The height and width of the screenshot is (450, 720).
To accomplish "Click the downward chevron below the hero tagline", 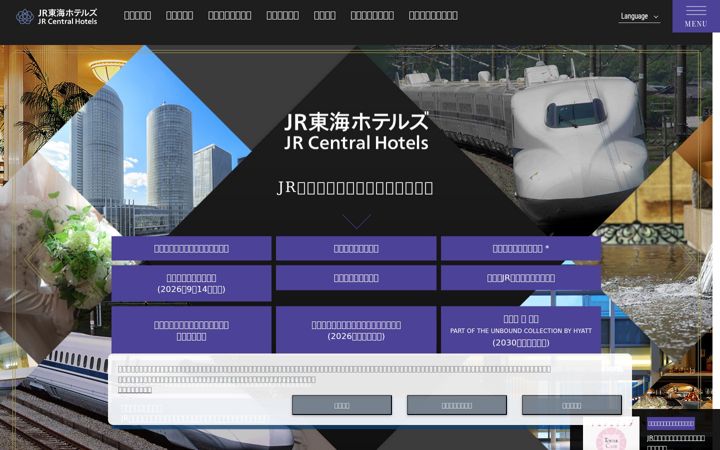I will click(x=356, y=221).
